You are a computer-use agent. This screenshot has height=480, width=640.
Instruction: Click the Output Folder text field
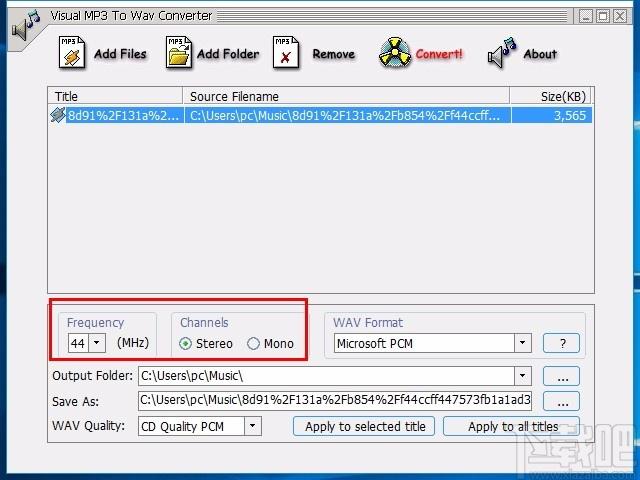[326, 376]
